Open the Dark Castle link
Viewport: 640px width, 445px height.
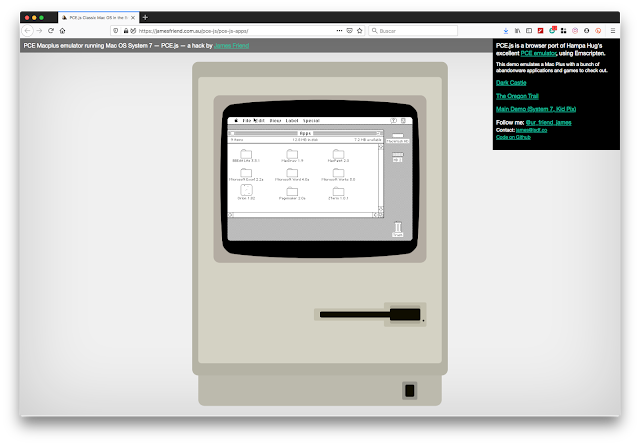[x=511, y=83]
